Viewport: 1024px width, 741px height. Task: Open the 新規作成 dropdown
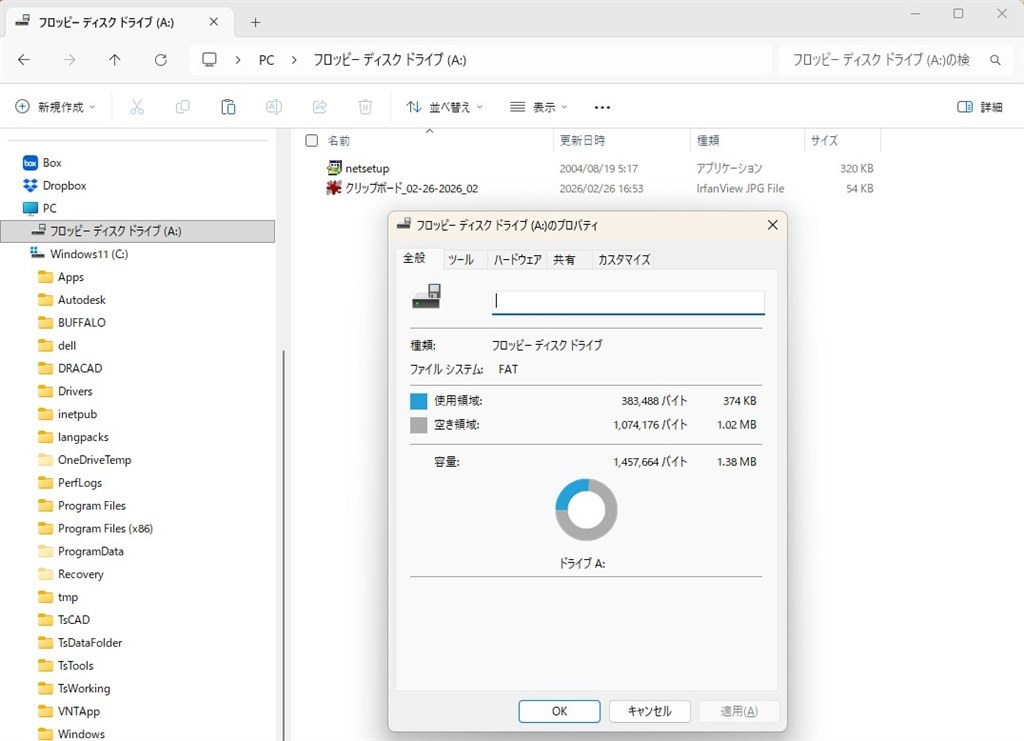(56, 107)
